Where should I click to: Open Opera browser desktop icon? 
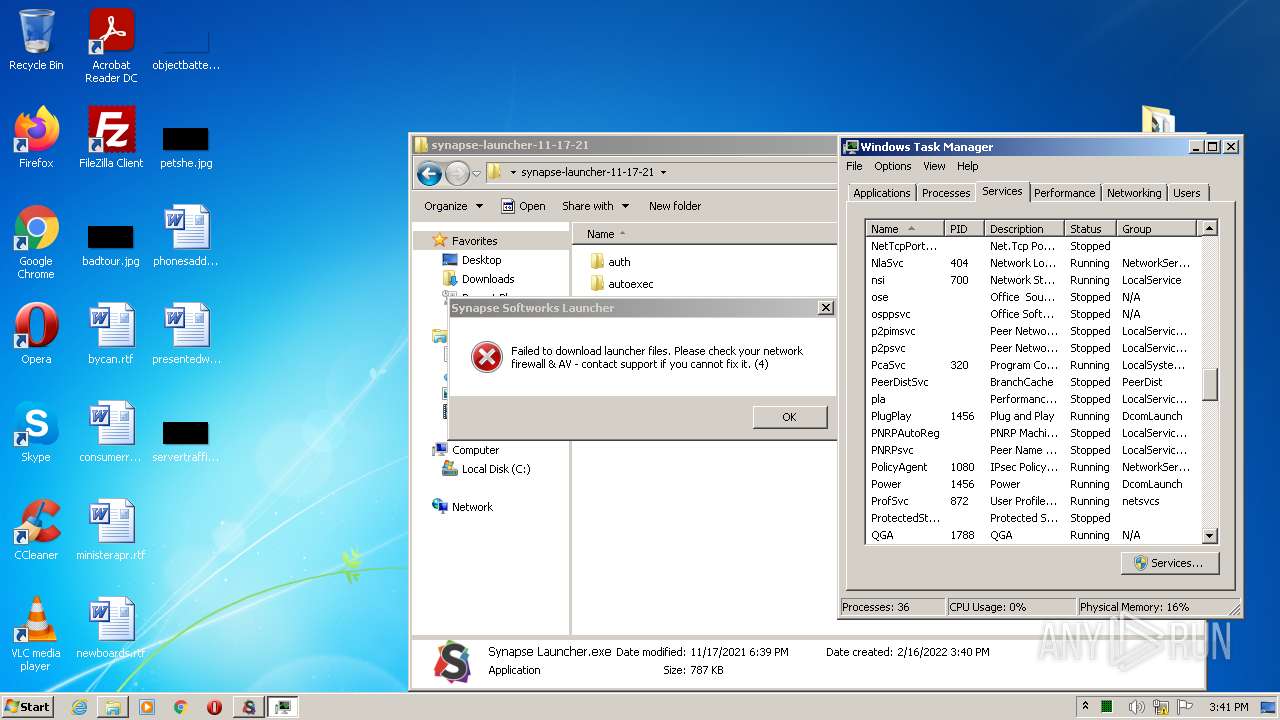tap(36, 334)
